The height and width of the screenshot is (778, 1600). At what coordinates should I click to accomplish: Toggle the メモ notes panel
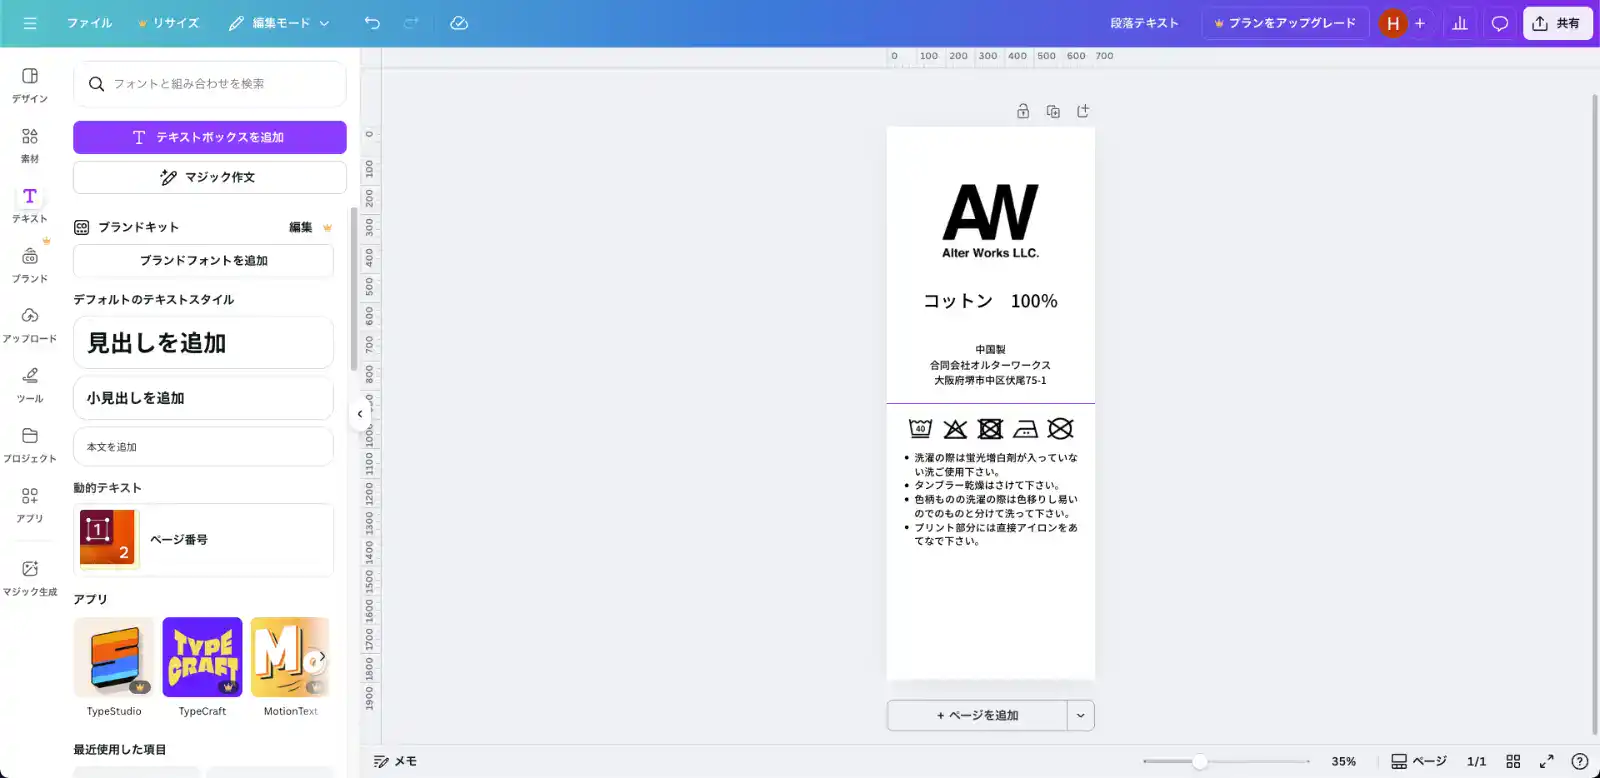[x=395, y=761]
